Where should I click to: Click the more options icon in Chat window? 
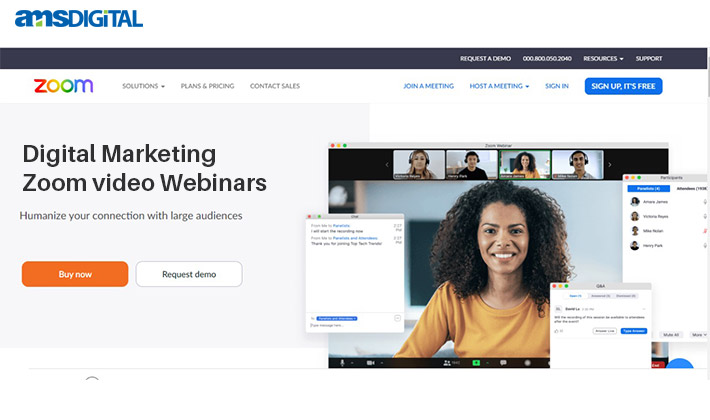point(398,318)
